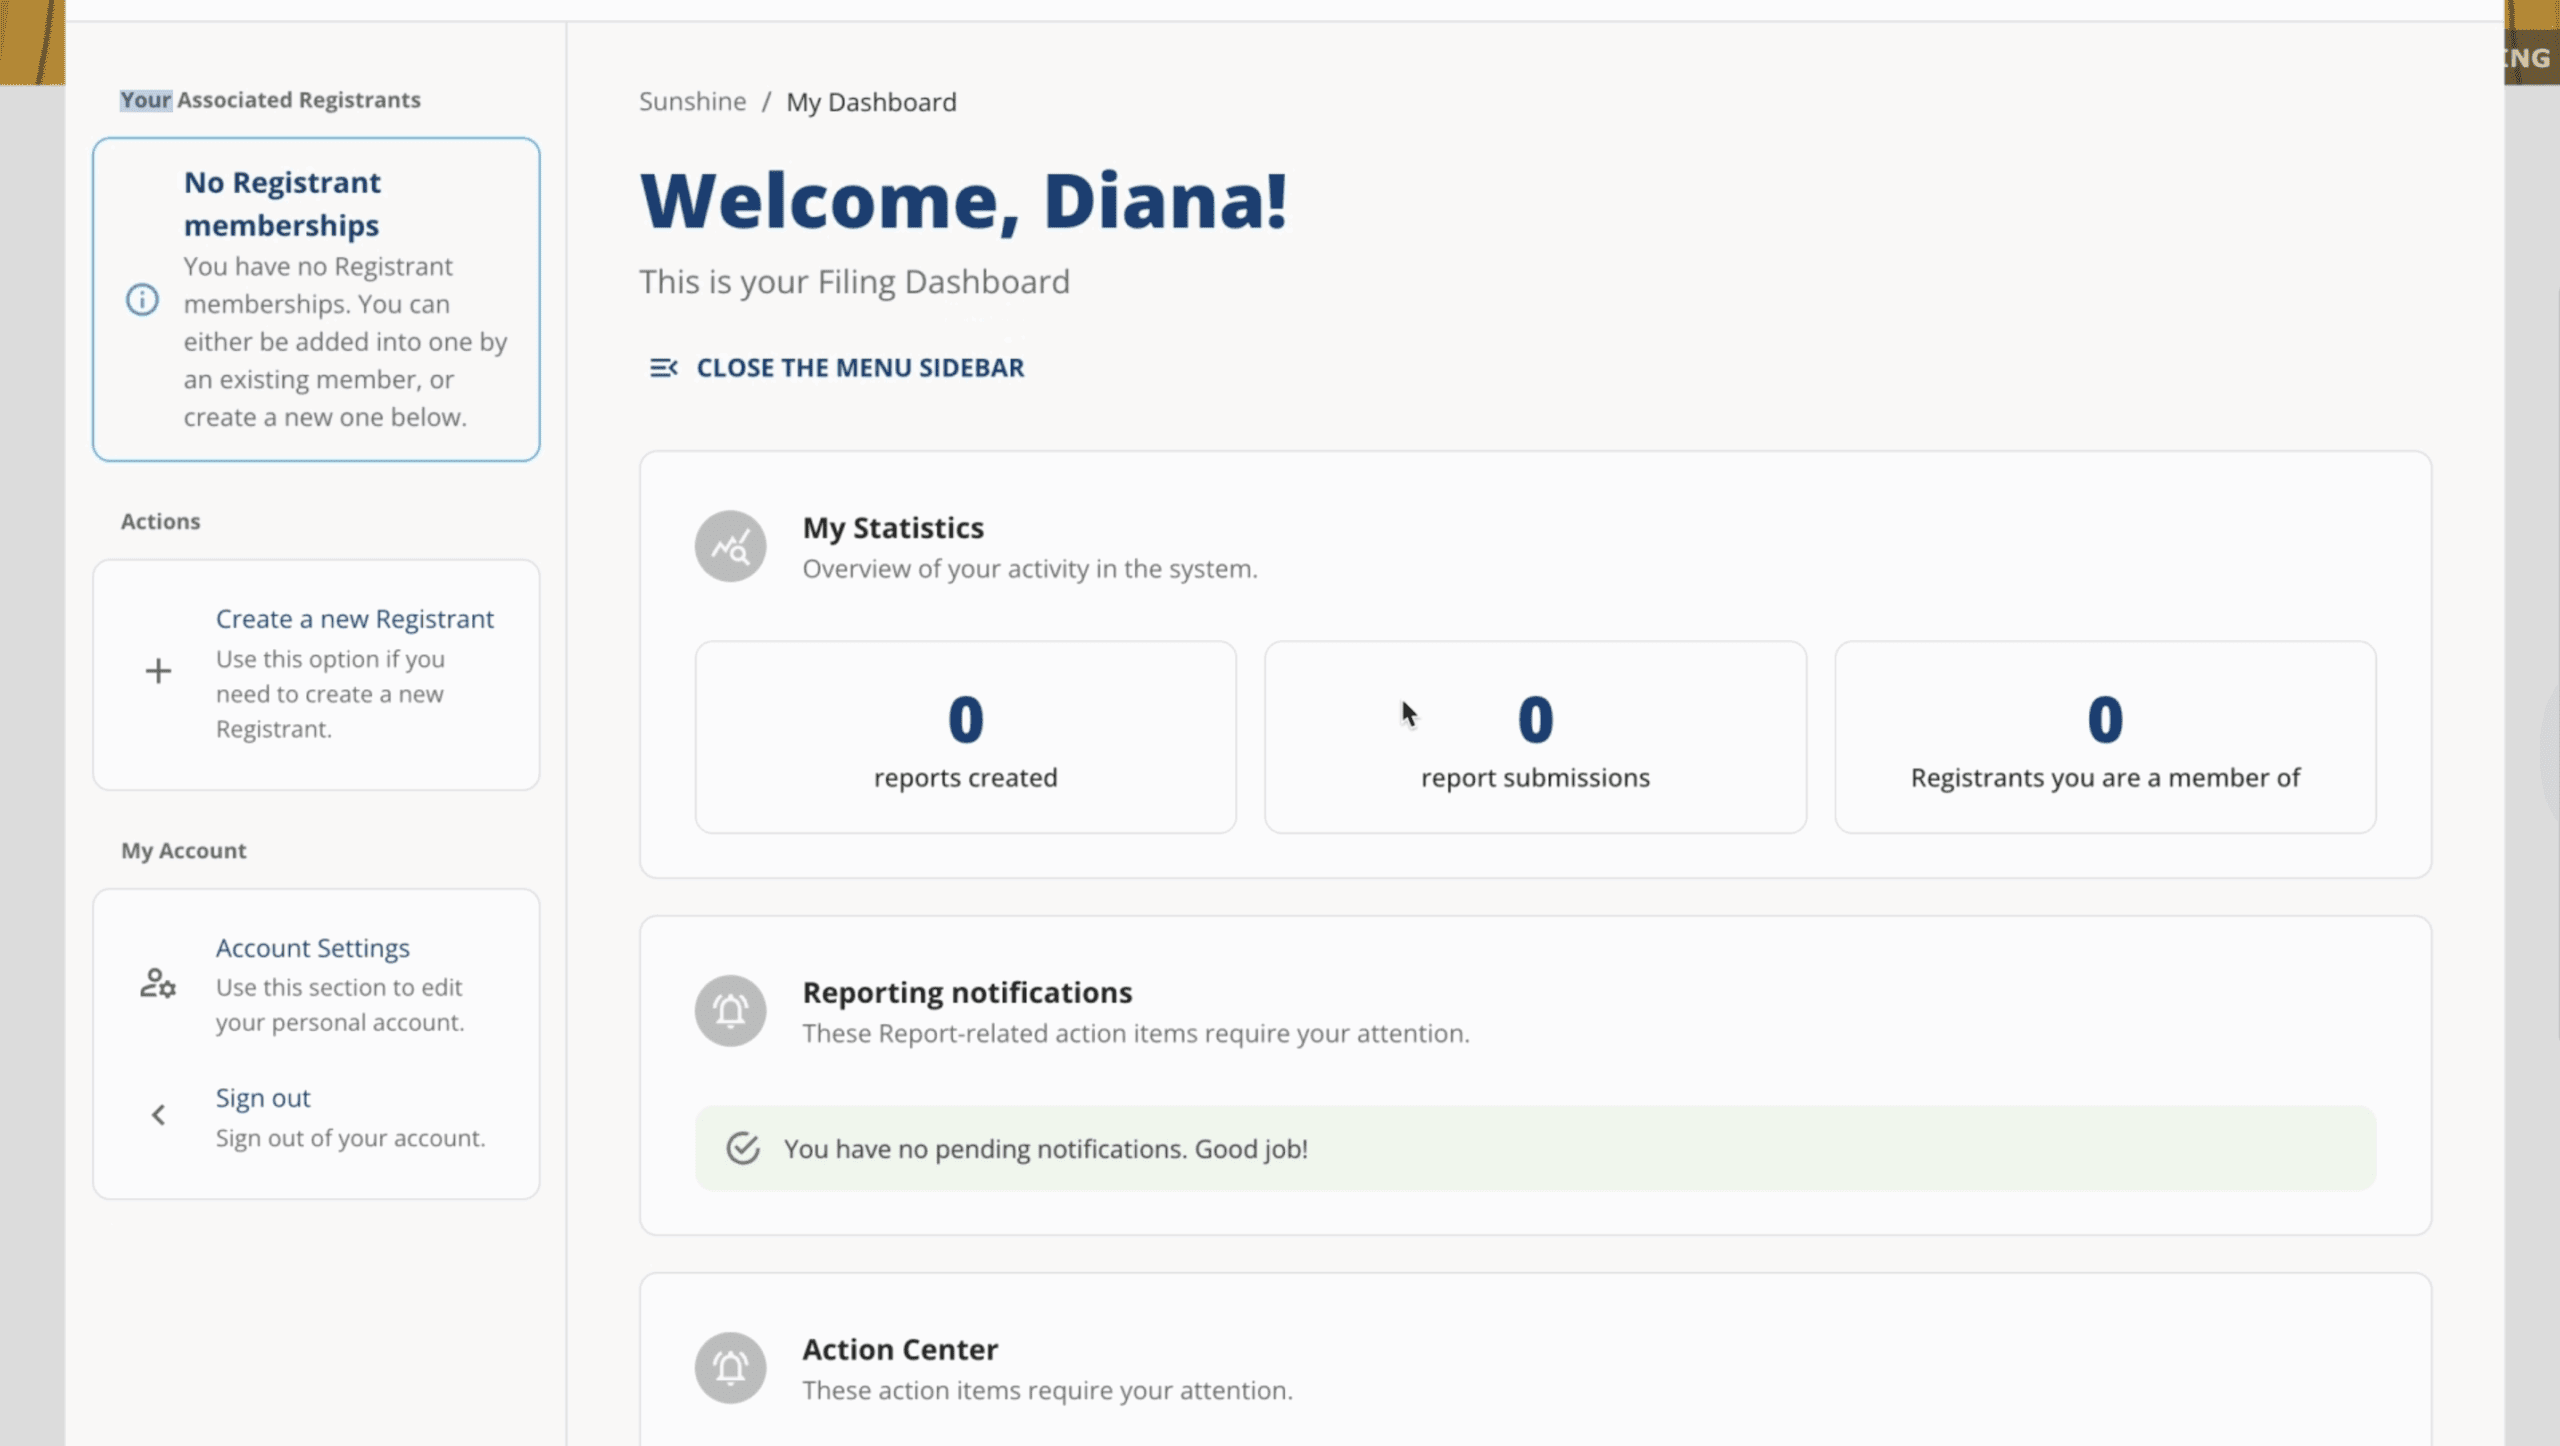Click the Action Center bell icon
The width and height of the screenshot is (2560, 1446).
tap(730, 1368)
